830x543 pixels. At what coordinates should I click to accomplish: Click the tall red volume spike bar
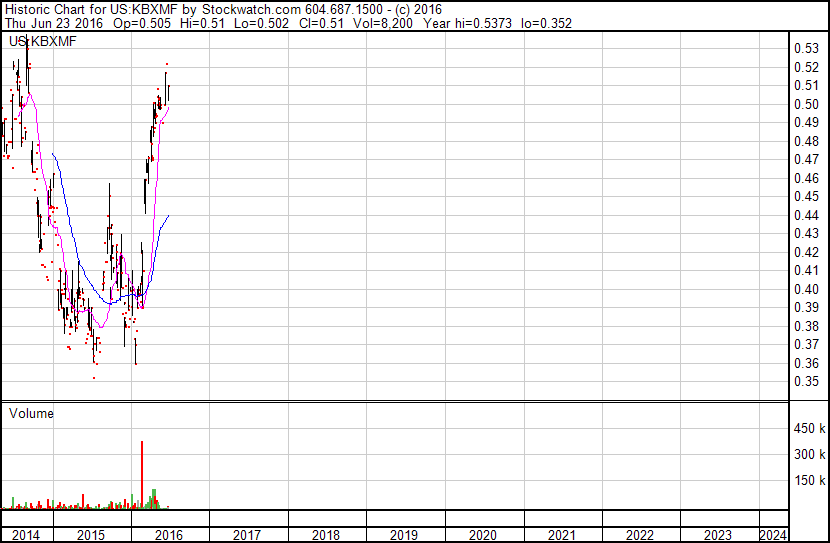click(x=142, y=475)
